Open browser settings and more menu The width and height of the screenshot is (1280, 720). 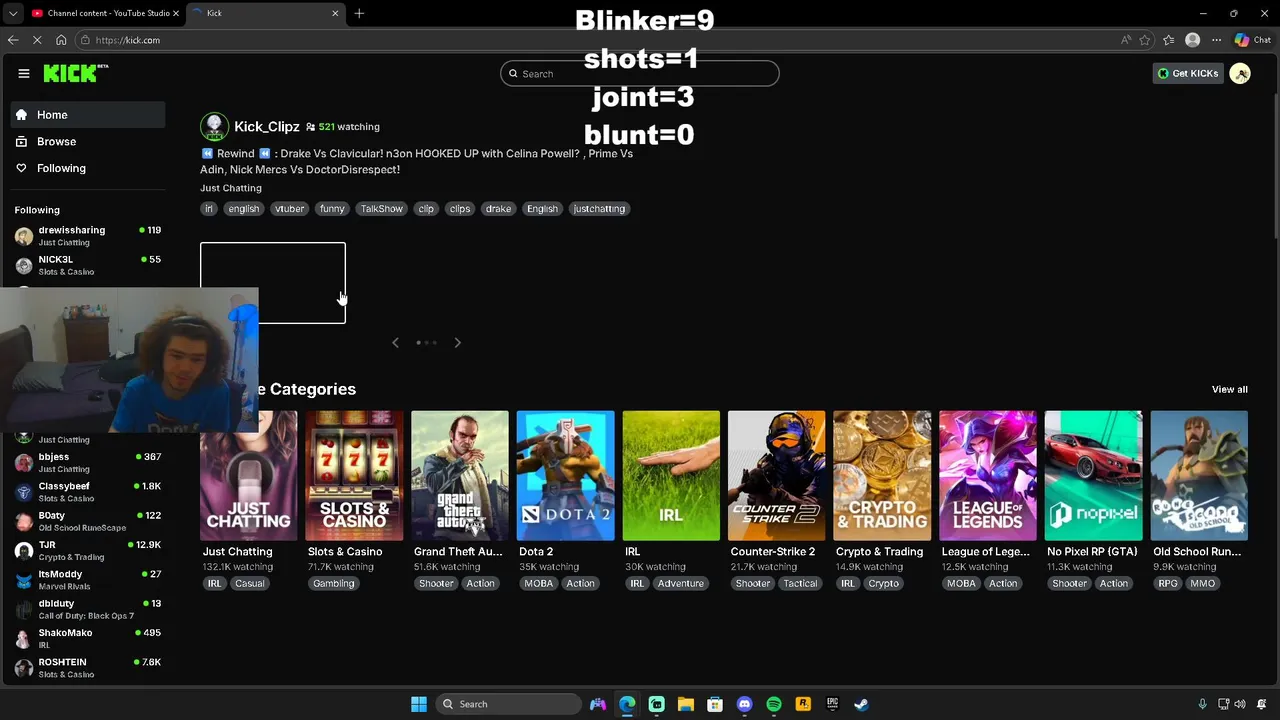[1216, 40]
